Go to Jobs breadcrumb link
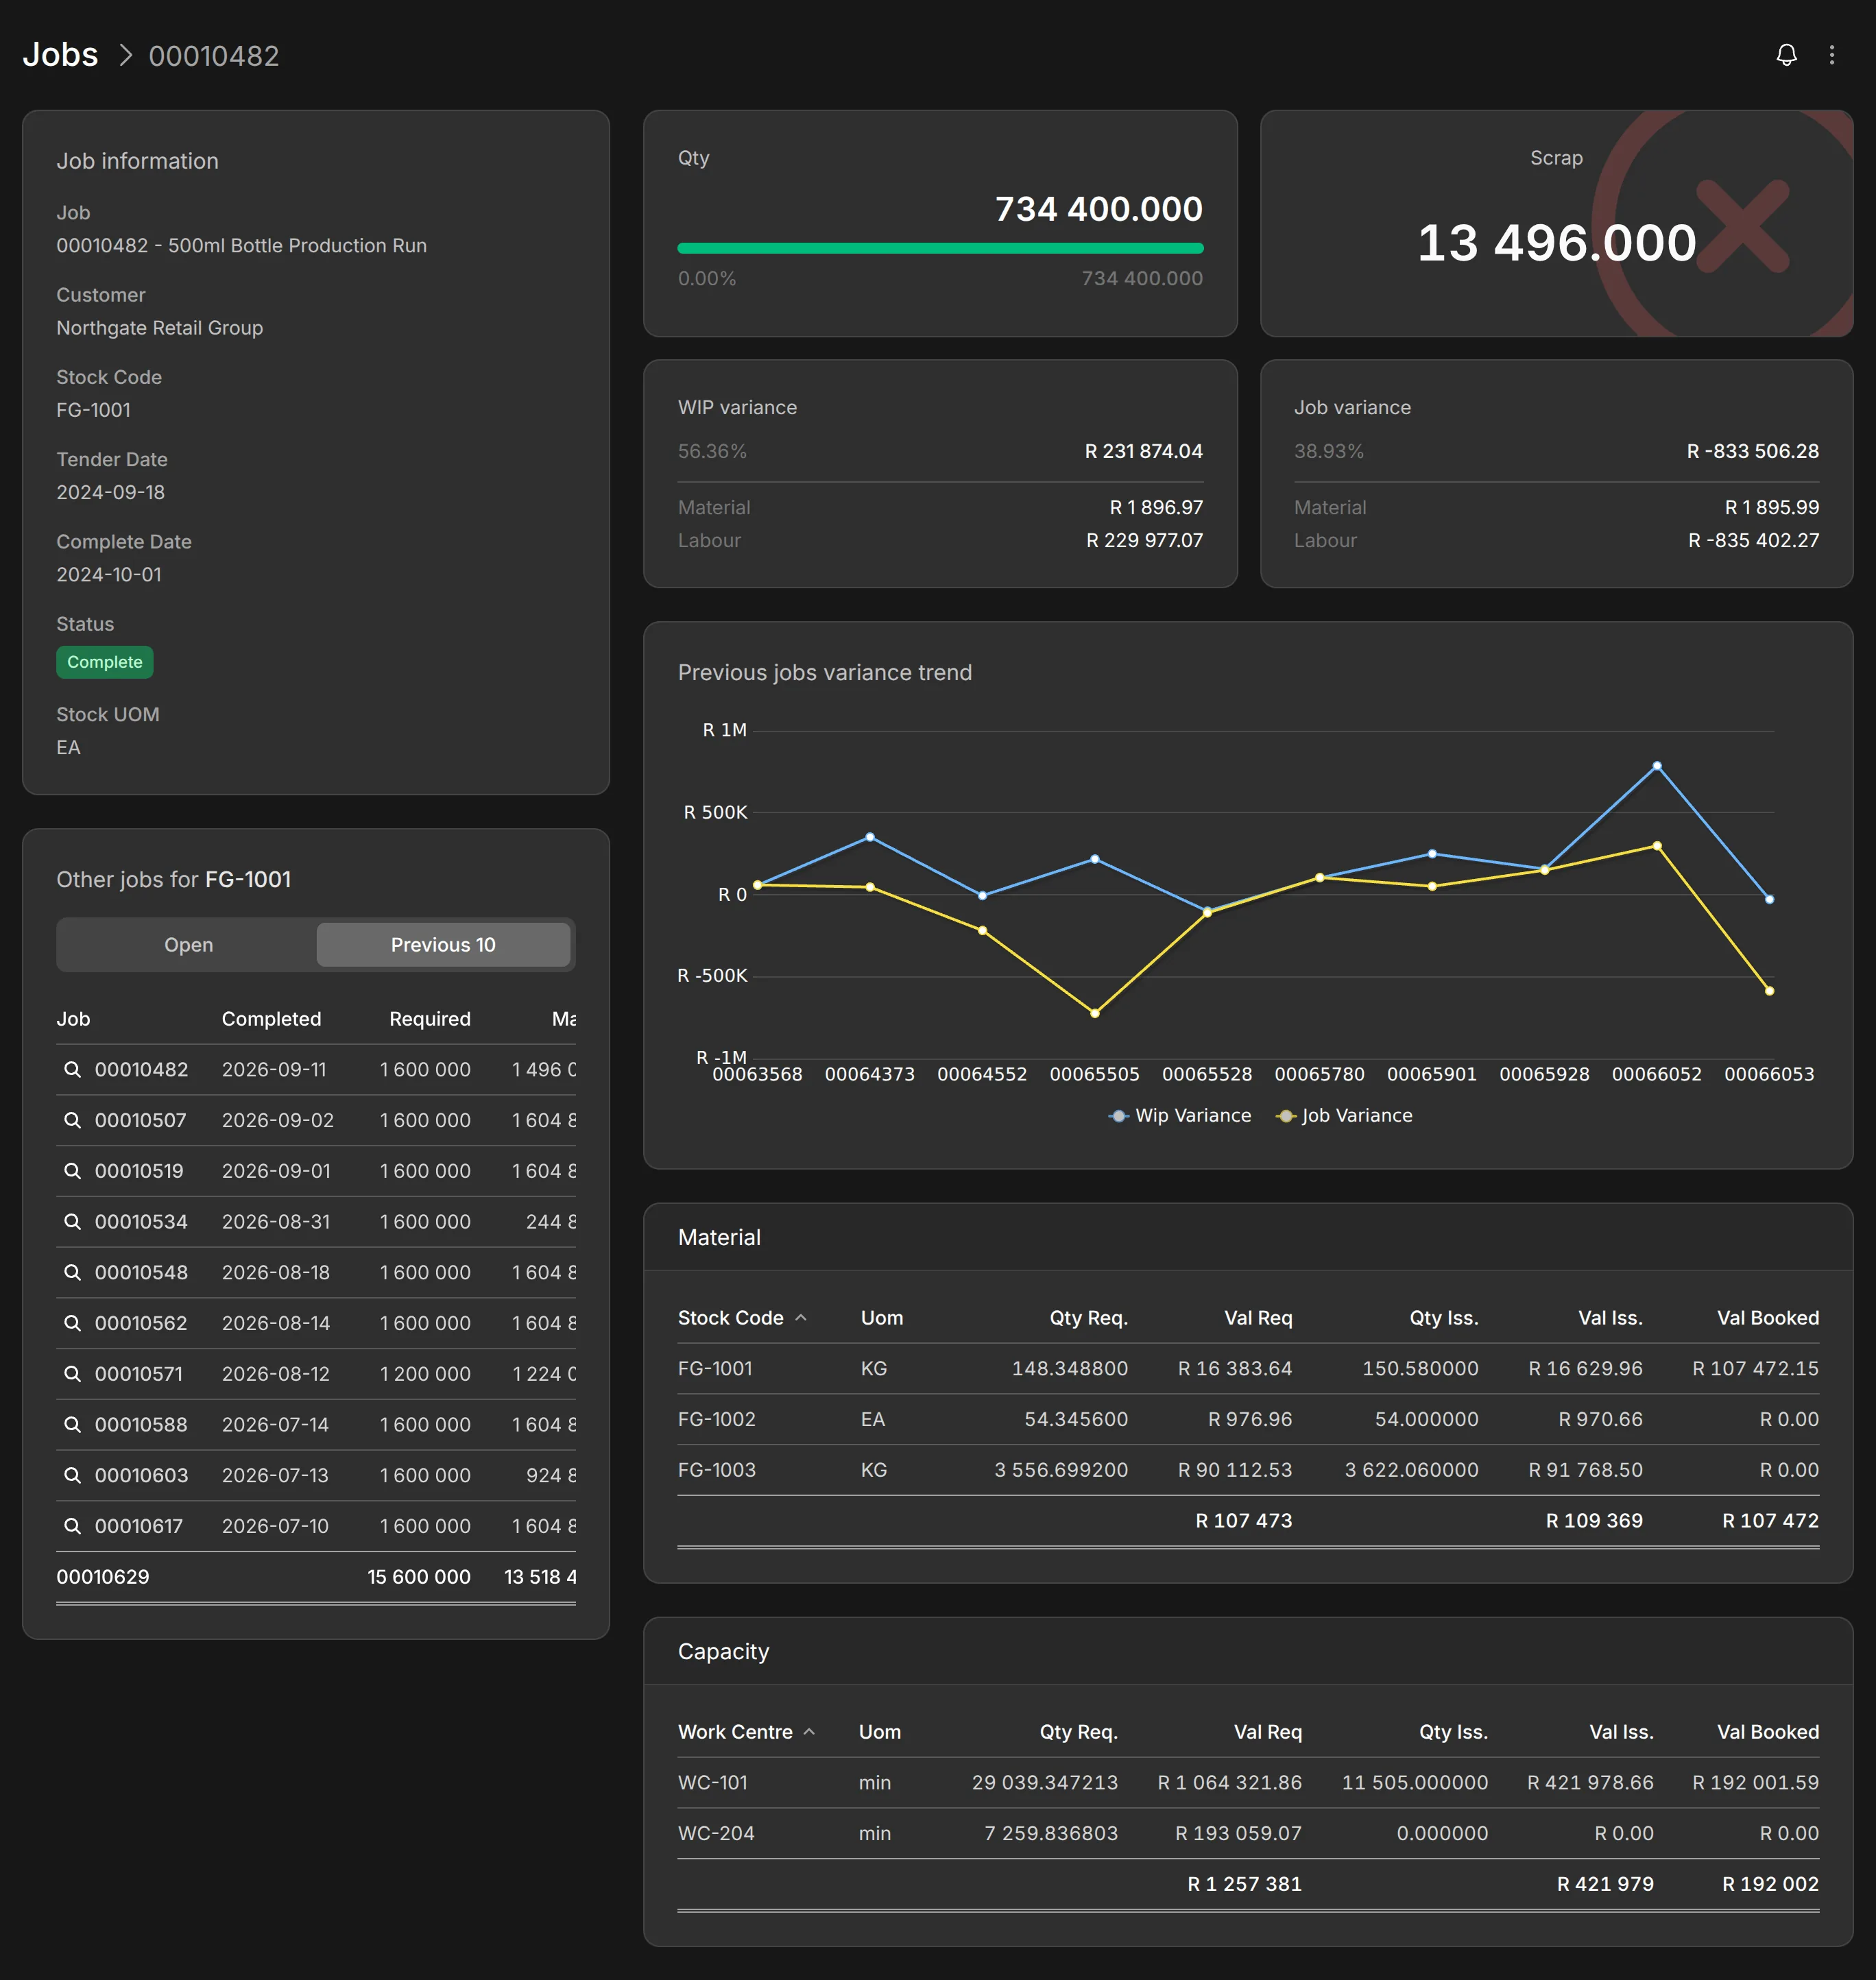Screen dimensions: 1876x1980 (60, 55)
